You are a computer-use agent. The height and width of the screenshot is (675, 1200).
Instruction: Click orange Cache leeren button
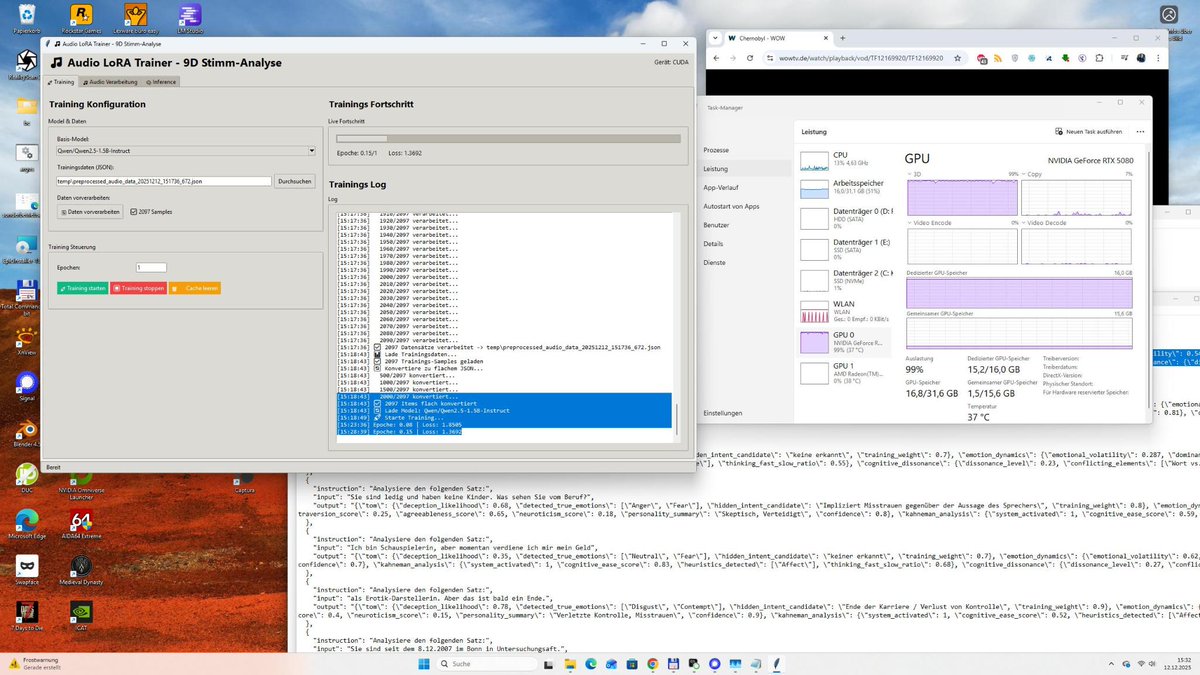point(195,288)
